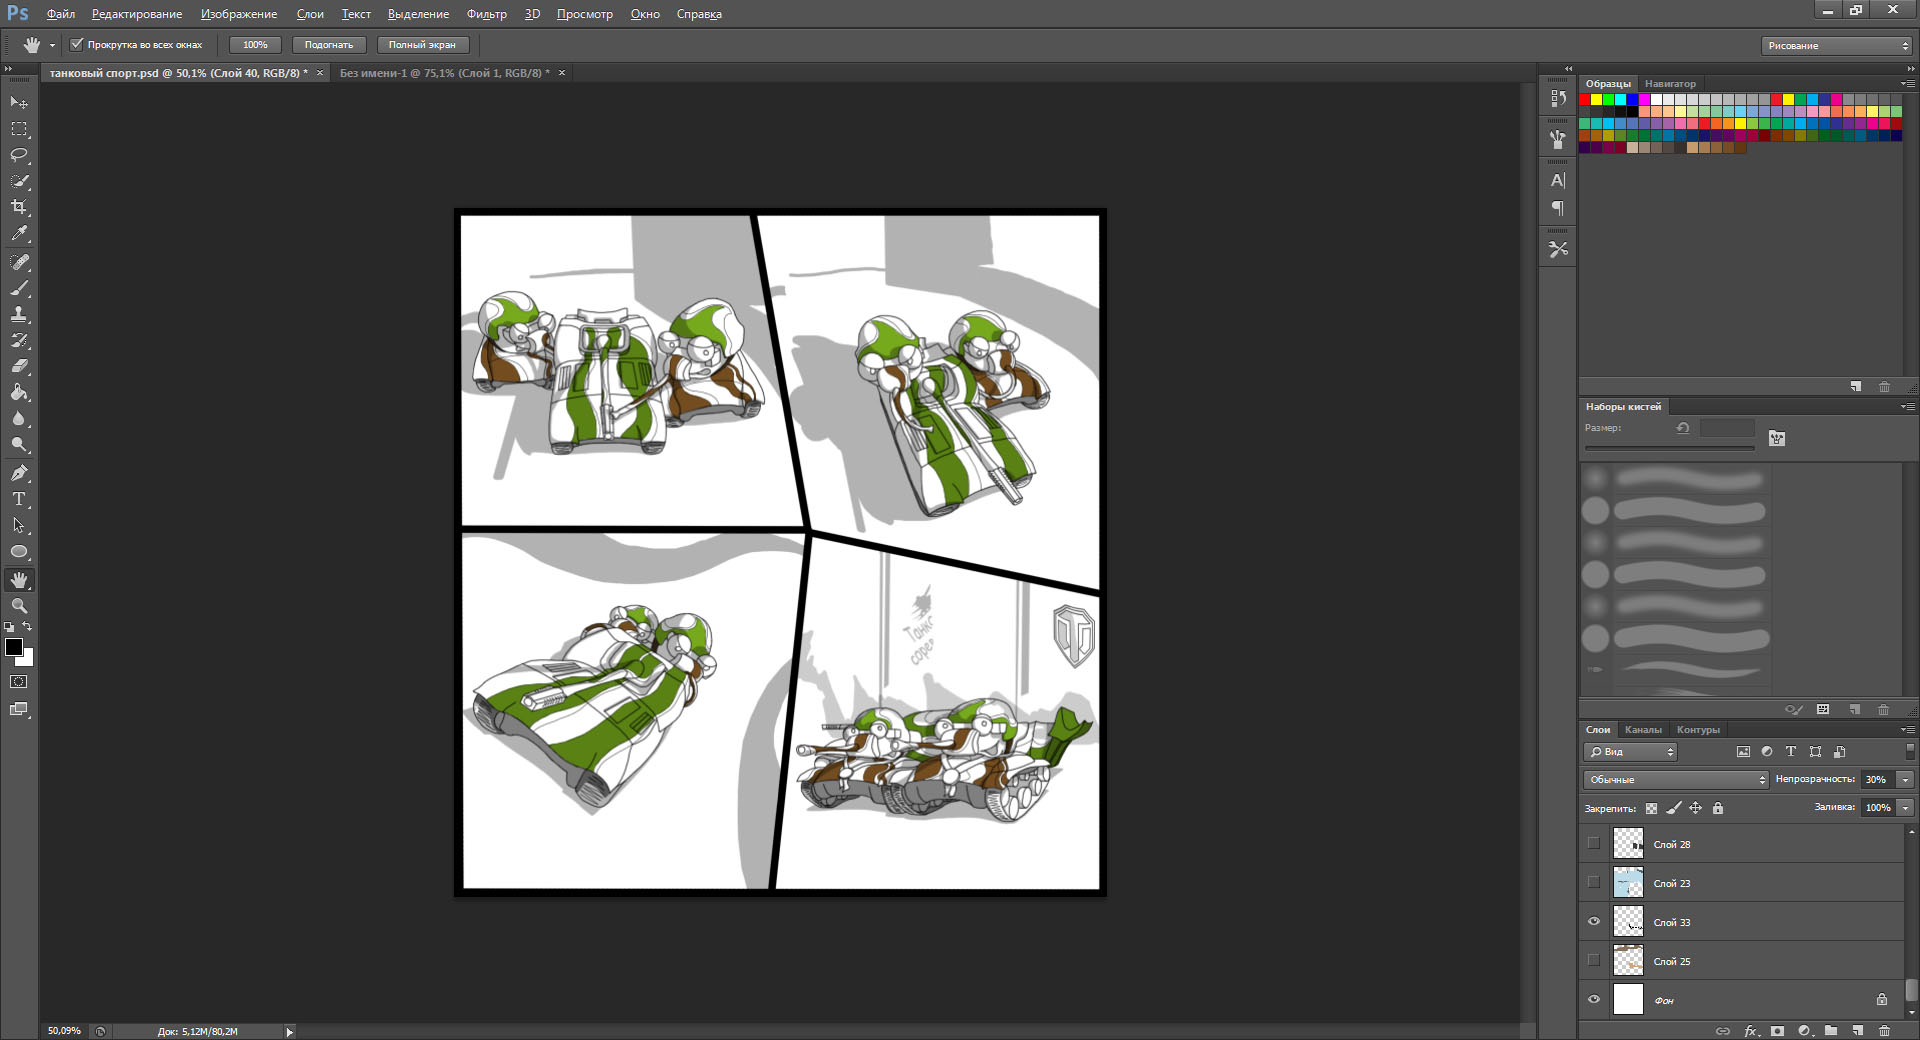This screenshot has width=1920, height=1040.
Task: Delete layer with trash icon in Layers panel
Action: click(1884, 1030)
